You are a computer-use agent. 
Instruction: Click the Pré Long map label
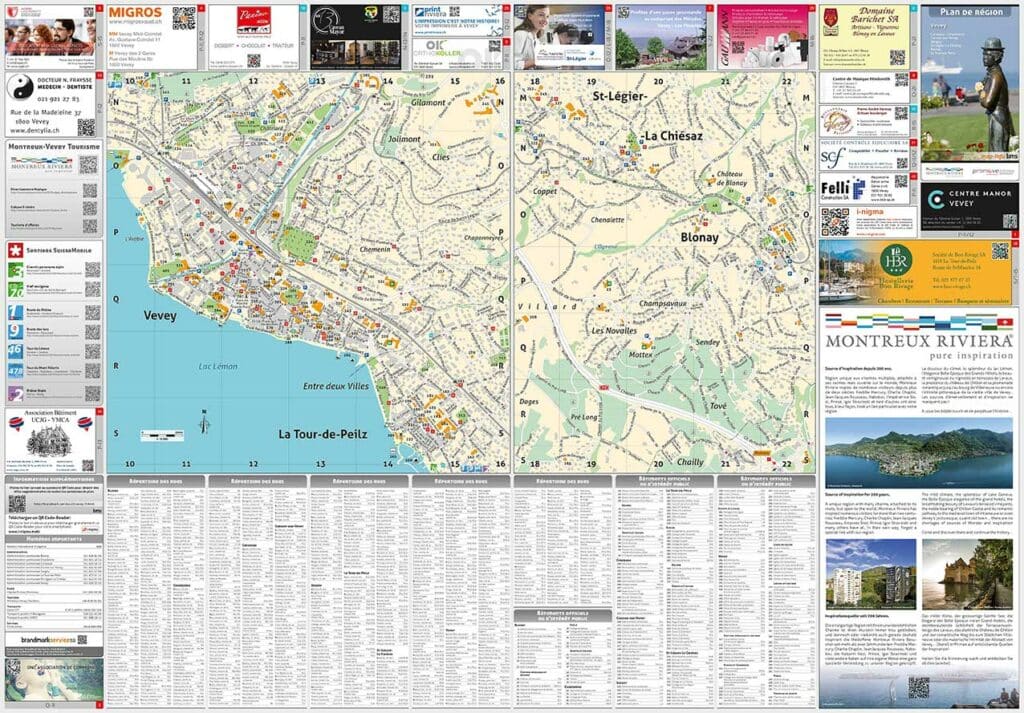pos(584,417)
